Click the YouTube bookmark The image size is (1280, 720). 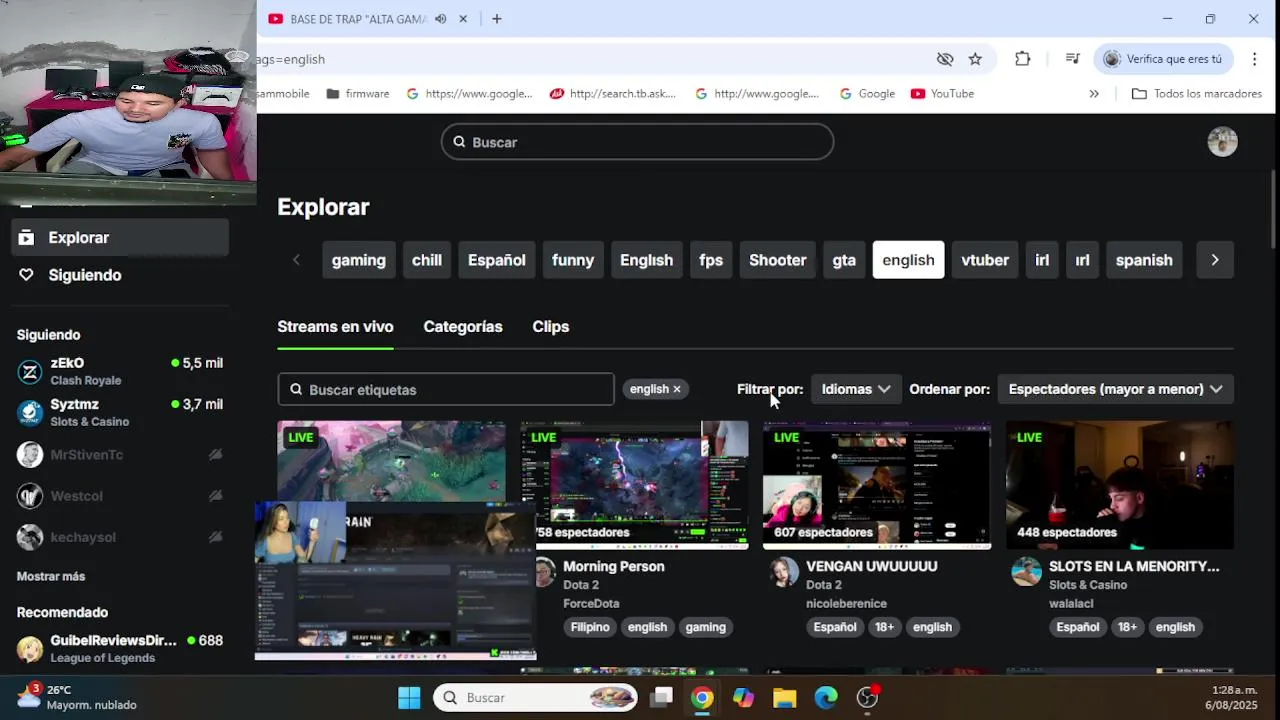942,94
